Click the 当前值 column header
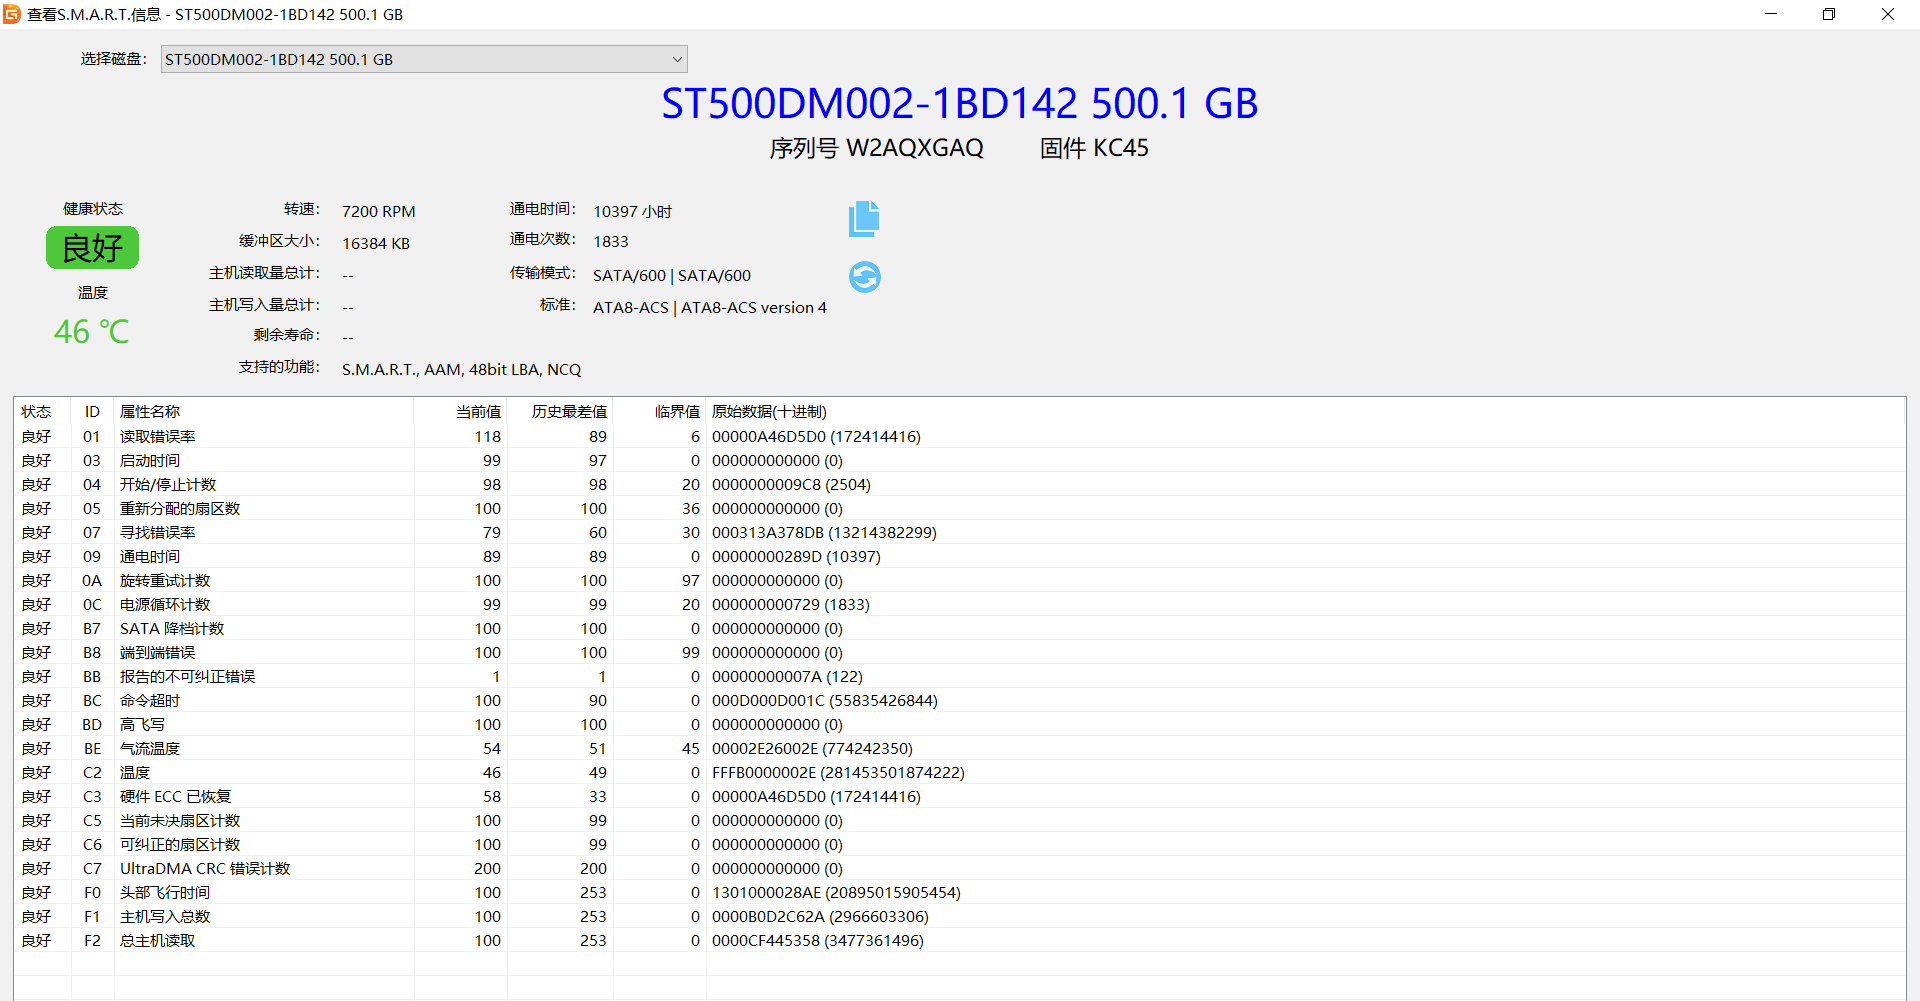Image resolution: width=1920 pixels, height=1001 pixels. tap(461, 412)
